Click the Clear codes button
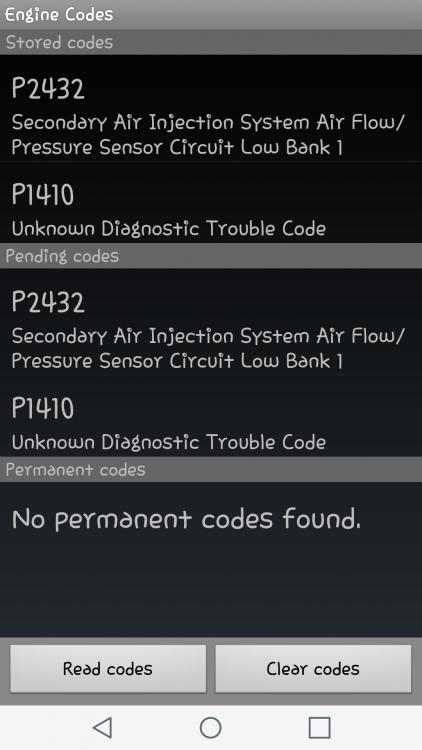Viewport: 422px width, 750px height. [x=313, y=668]
